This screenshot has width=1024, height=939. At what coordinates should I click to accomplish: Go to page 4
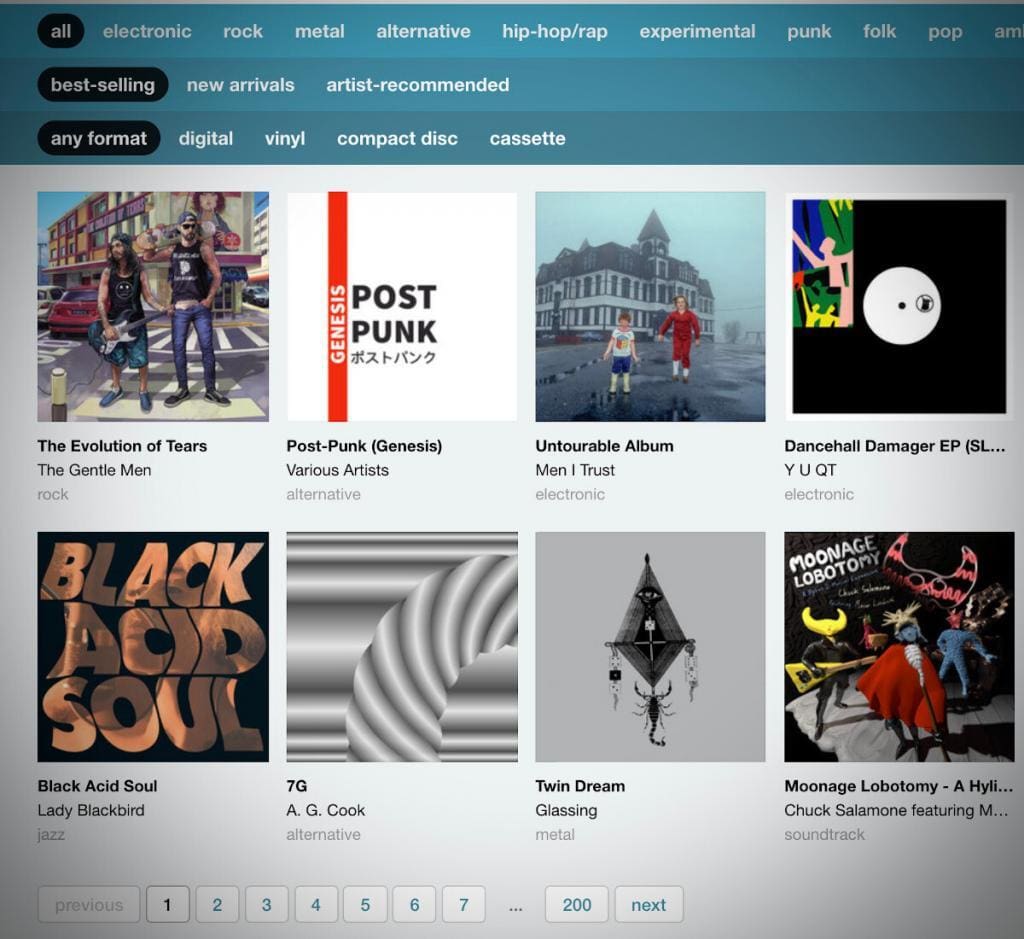316,904
